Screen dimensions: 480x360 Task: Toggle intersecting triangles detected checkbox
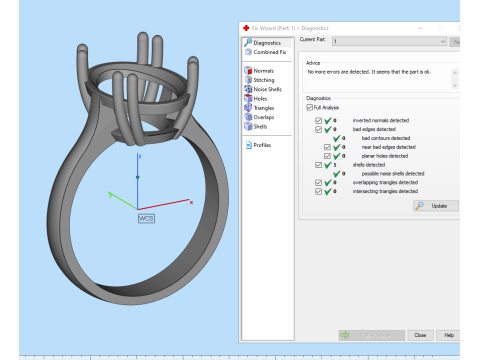click(318, 192)
